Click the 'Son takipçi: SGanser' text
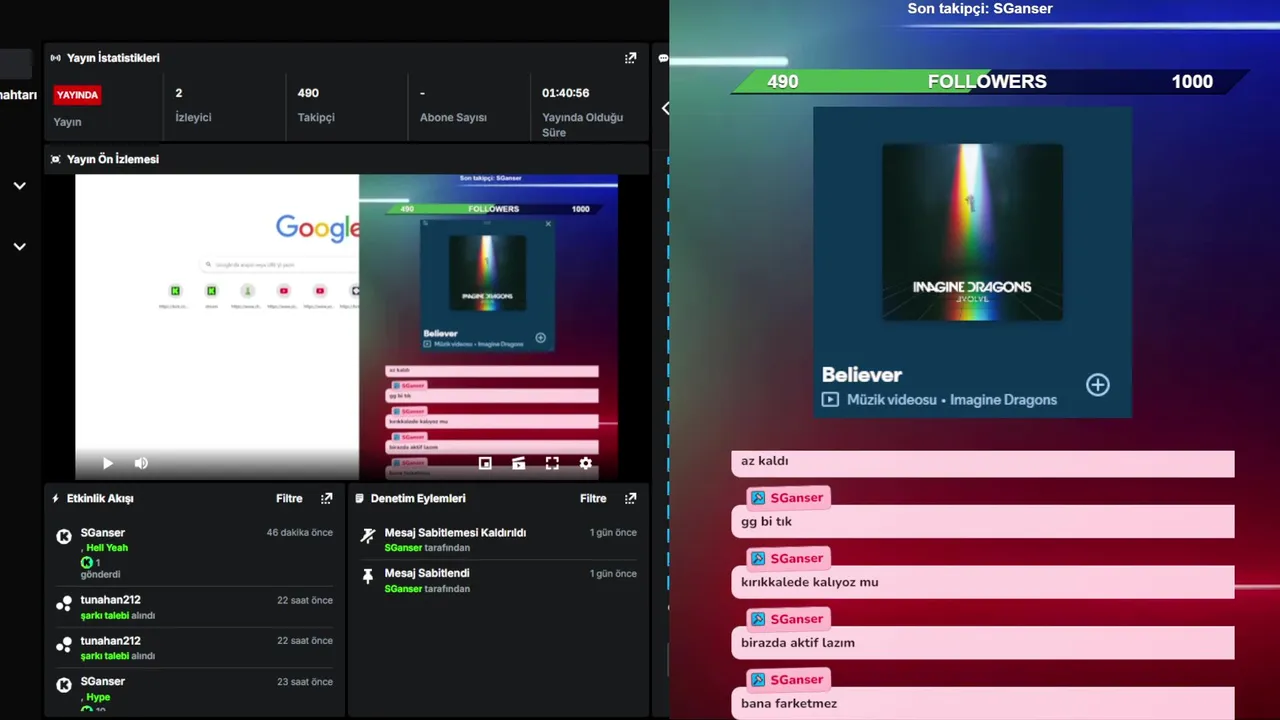 (x=980, y=9)
